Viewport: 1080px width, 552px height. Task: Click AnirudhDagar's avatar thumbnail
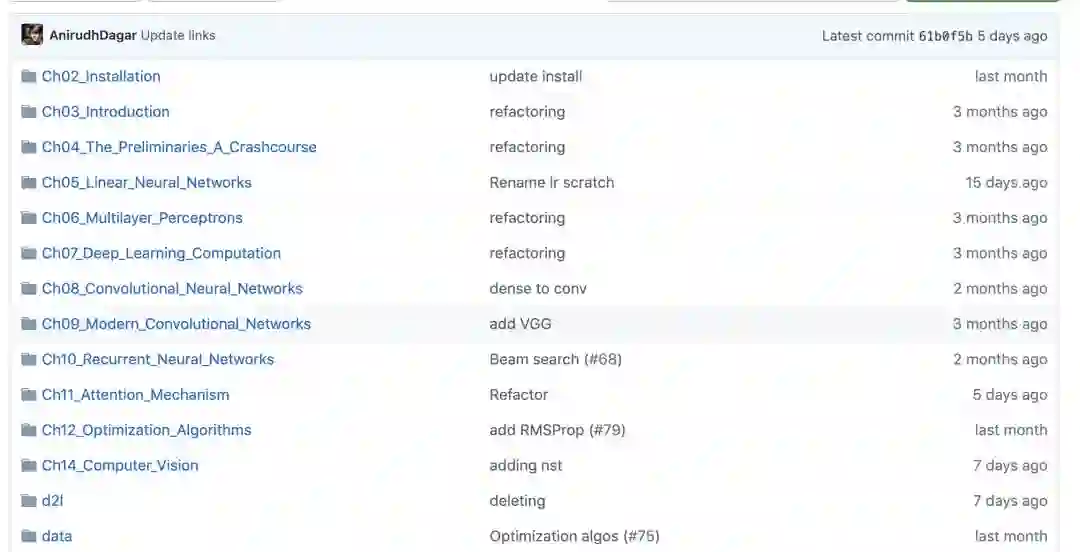coord(32,35)
